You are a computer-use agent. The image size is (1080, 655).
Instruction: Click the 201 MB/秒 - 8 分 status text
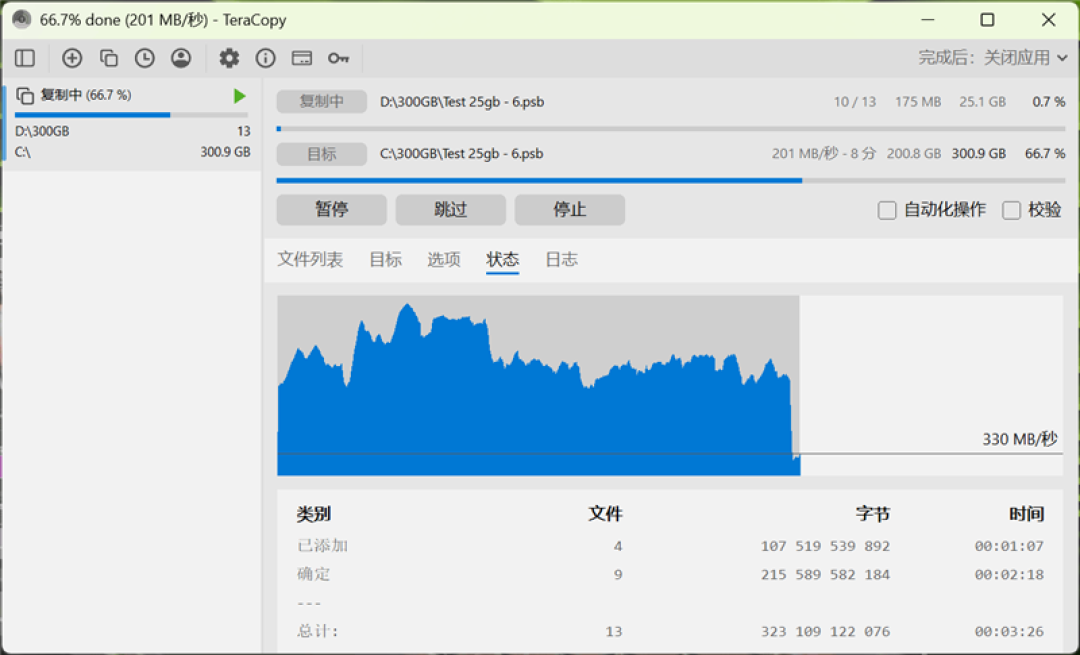pos(823,154)
